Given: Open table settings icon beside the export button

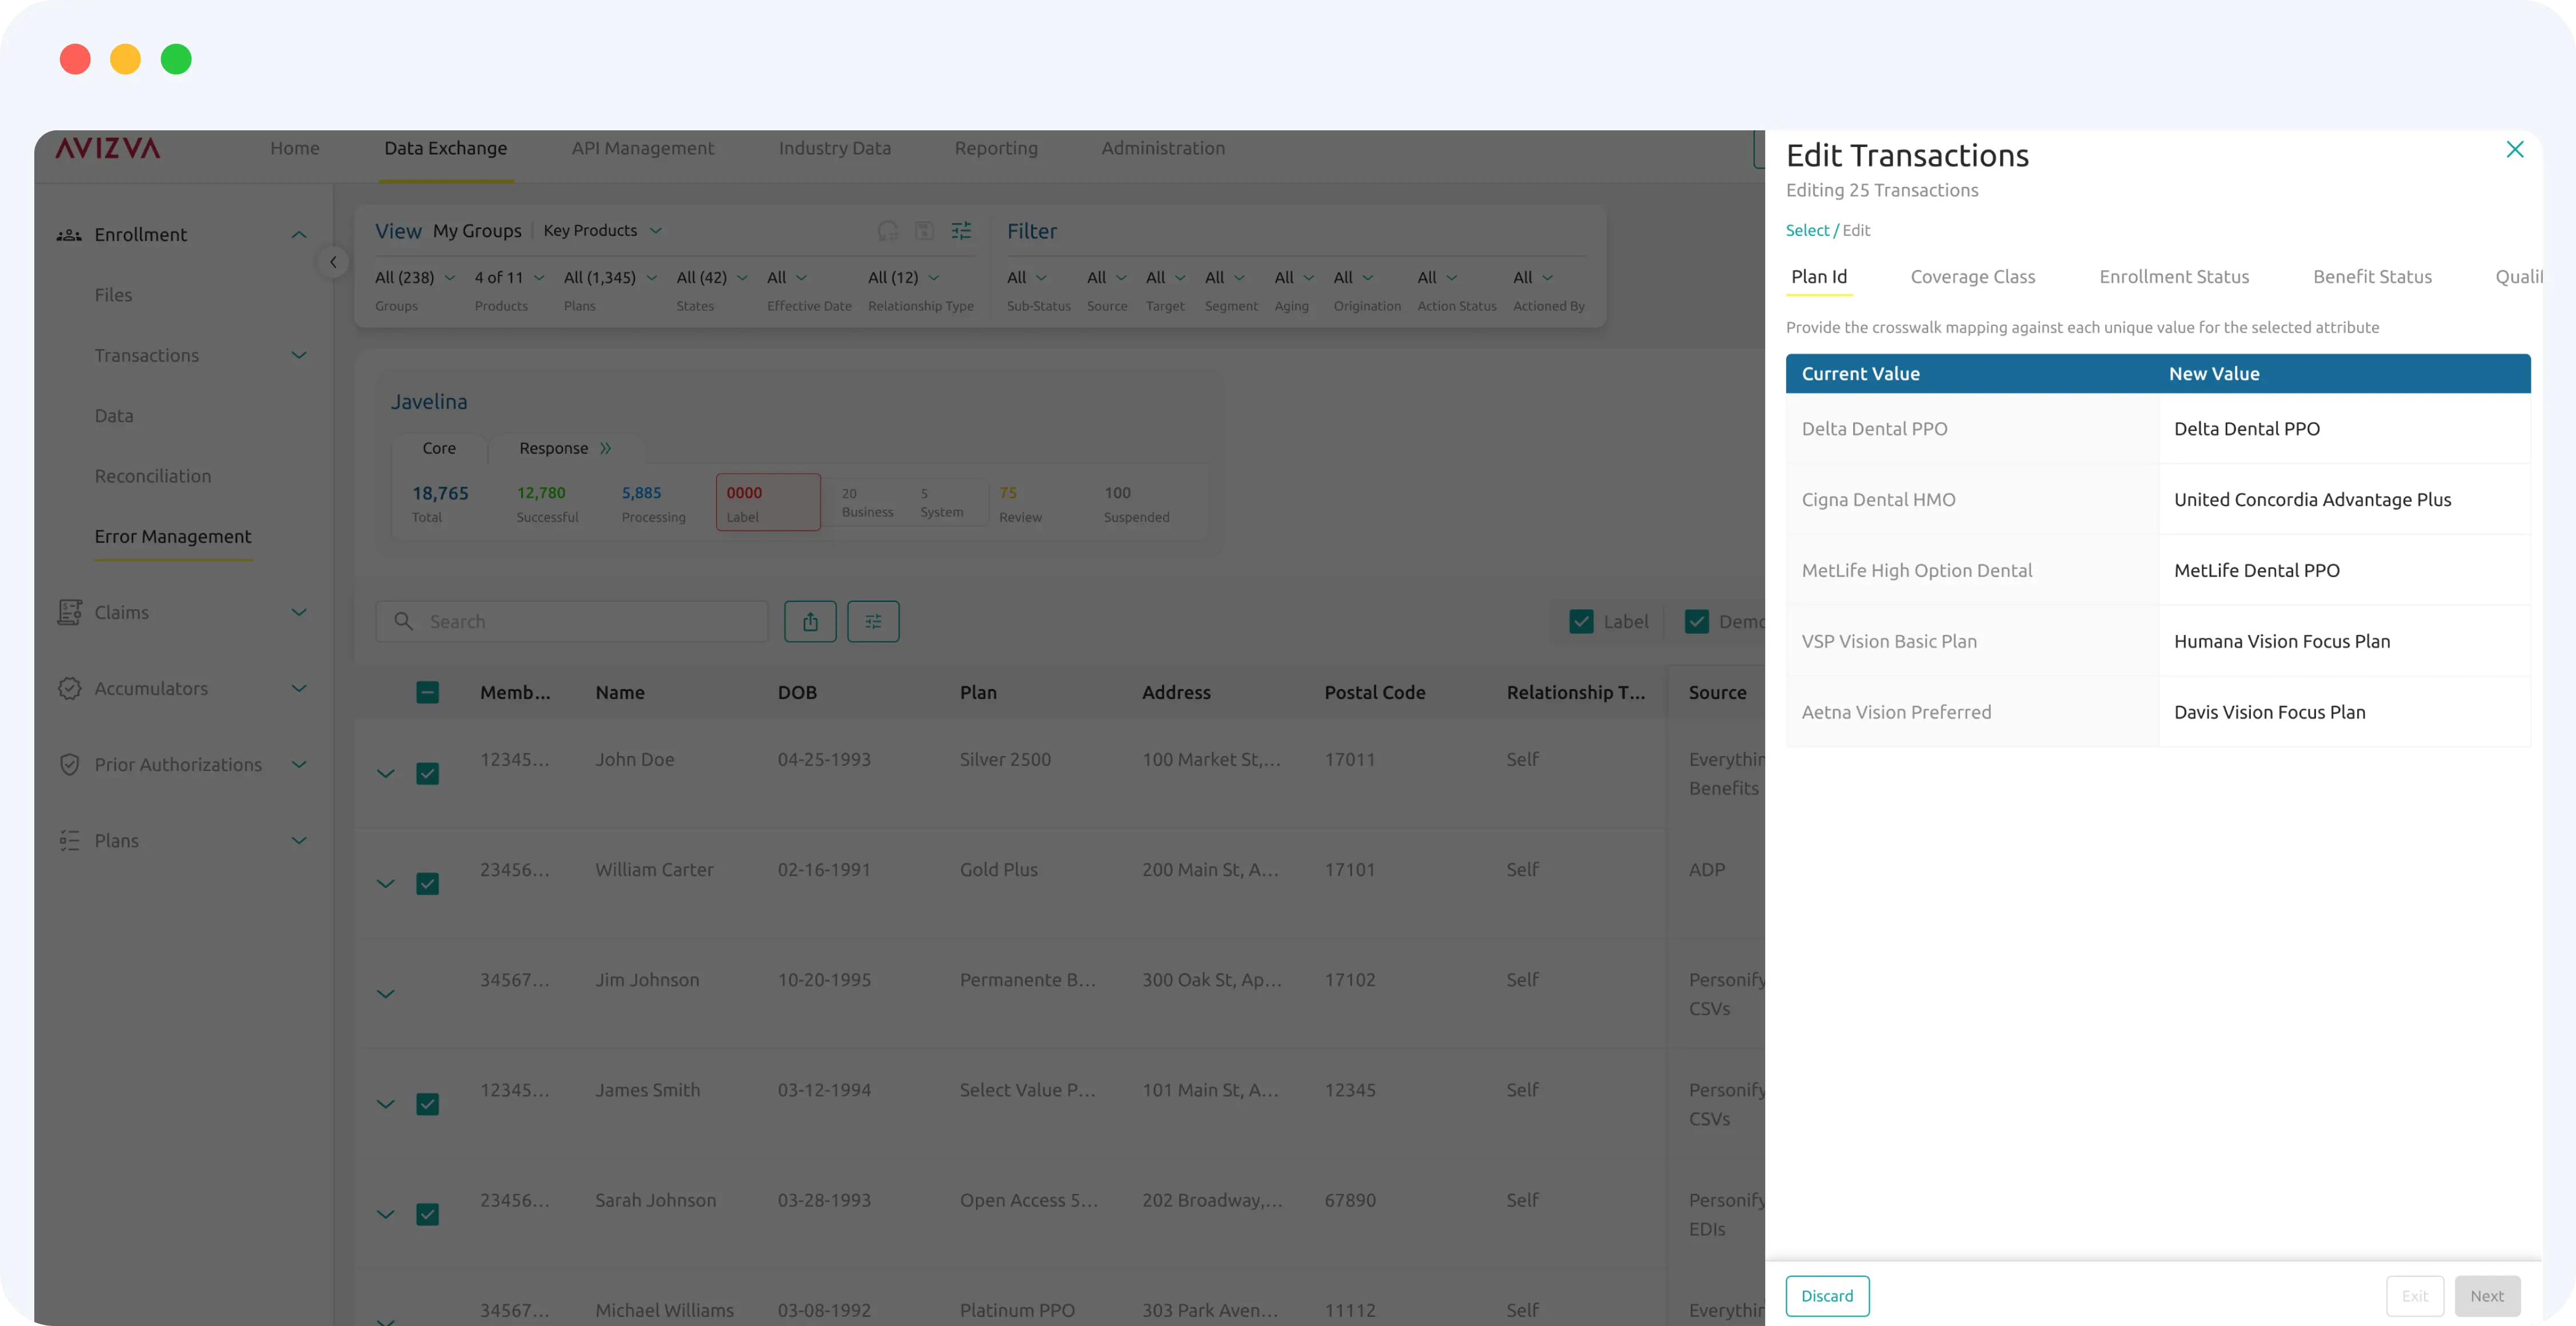Looking at the screenshot, I should coord(873,622).
